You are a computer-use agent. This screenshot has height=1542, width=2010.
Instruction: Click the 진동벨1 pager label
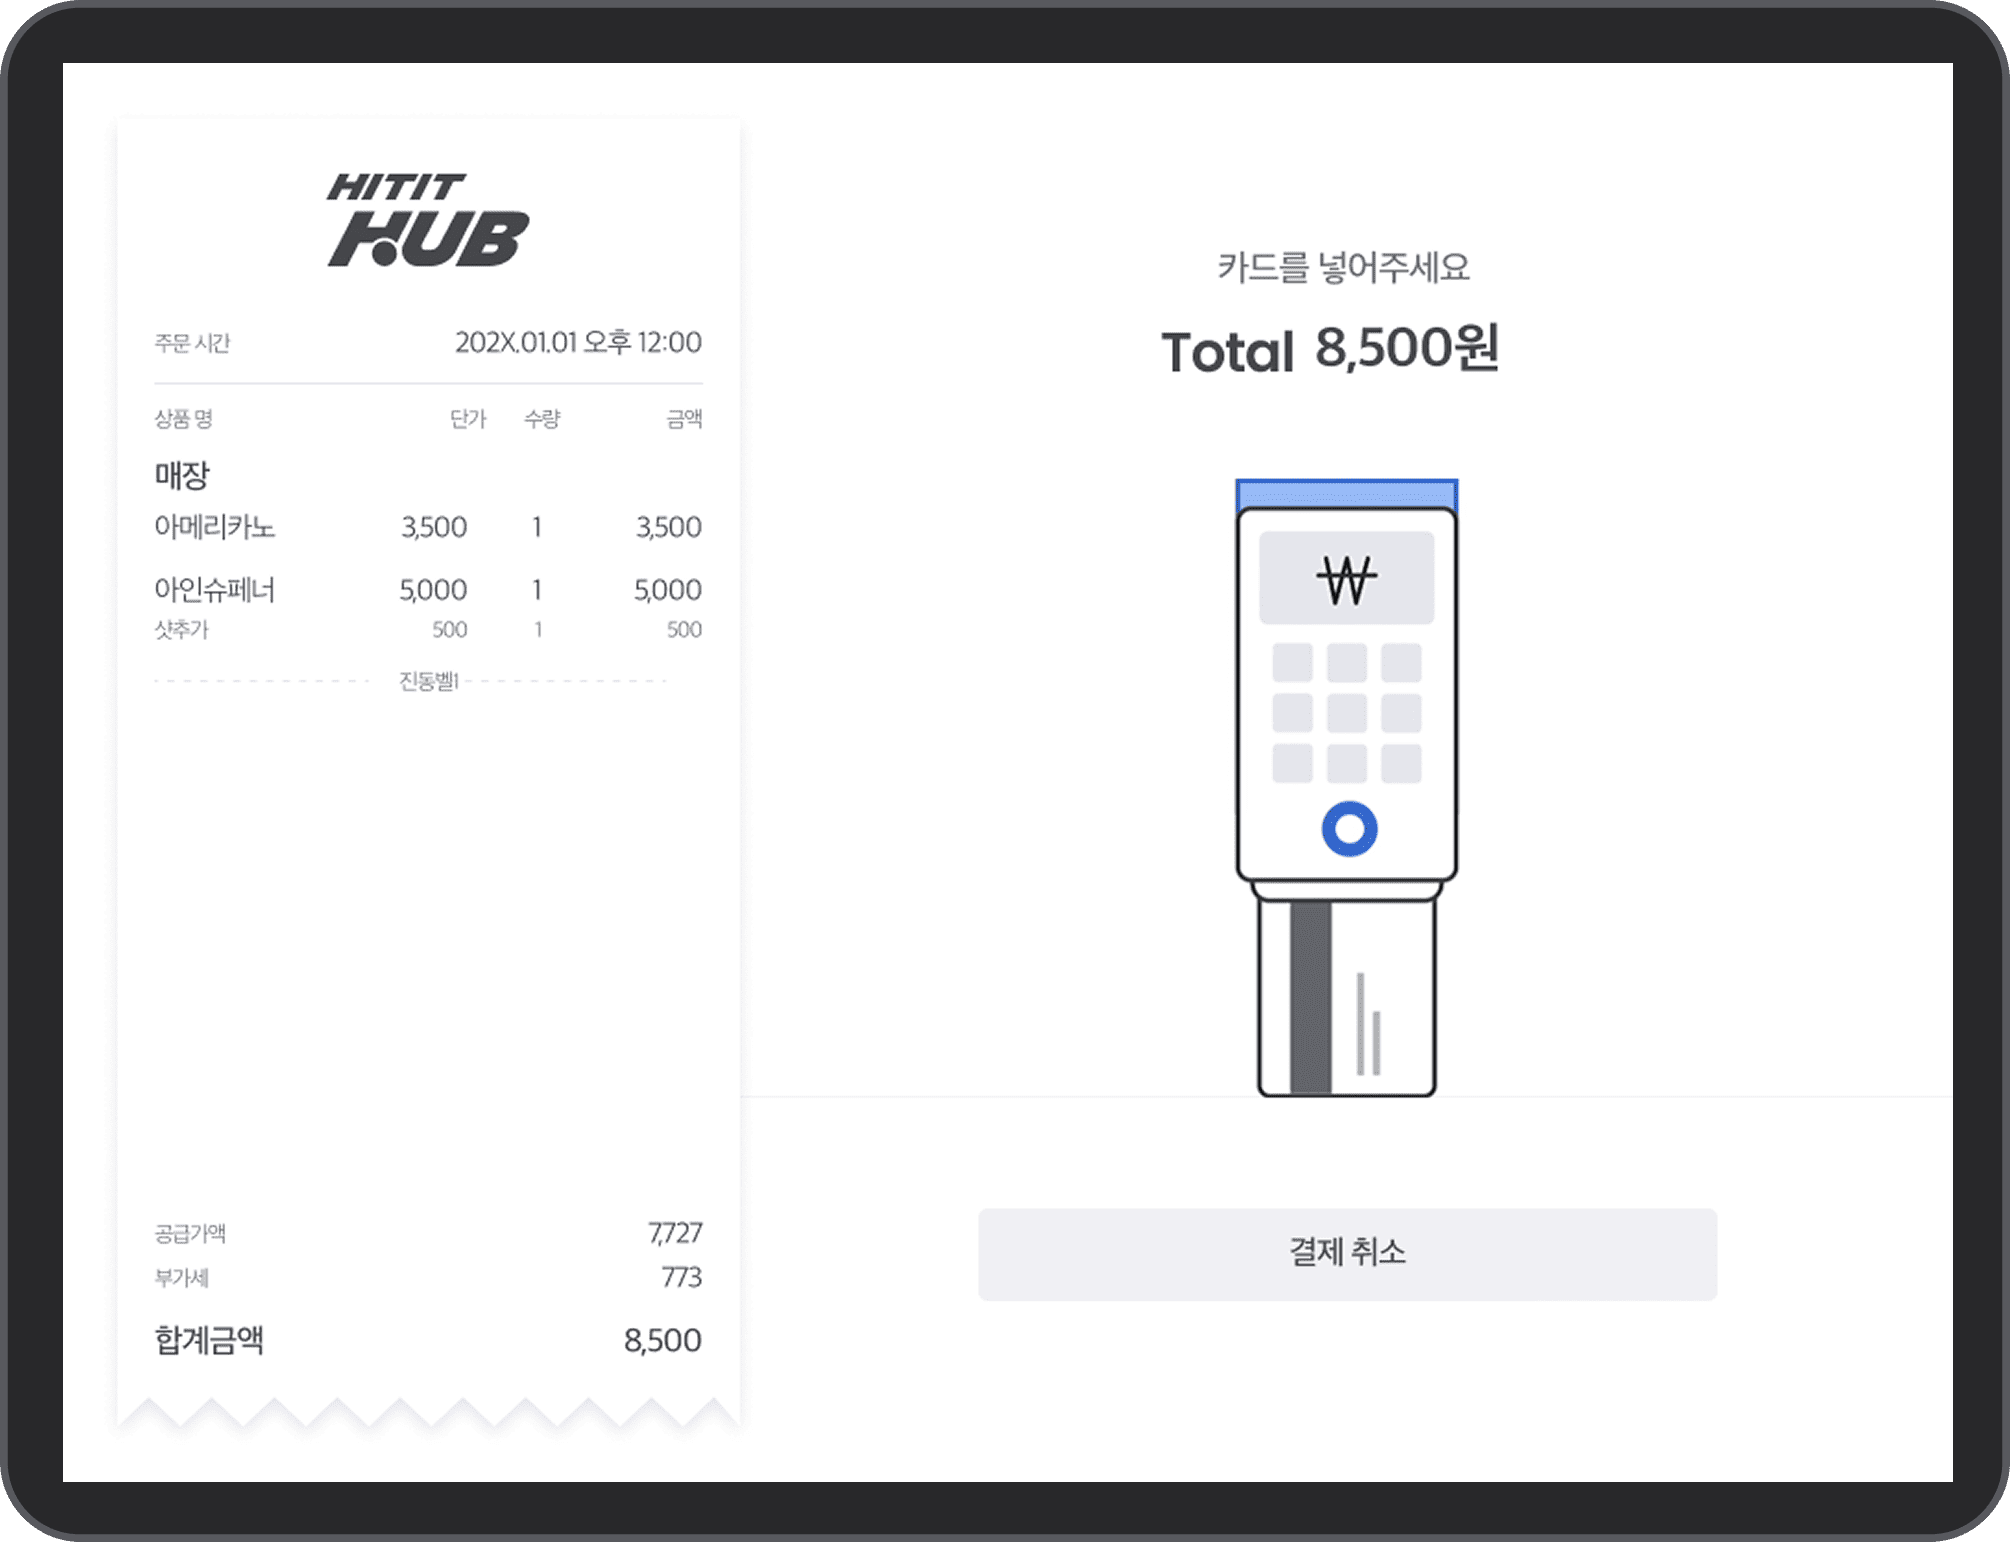(428, 681)
